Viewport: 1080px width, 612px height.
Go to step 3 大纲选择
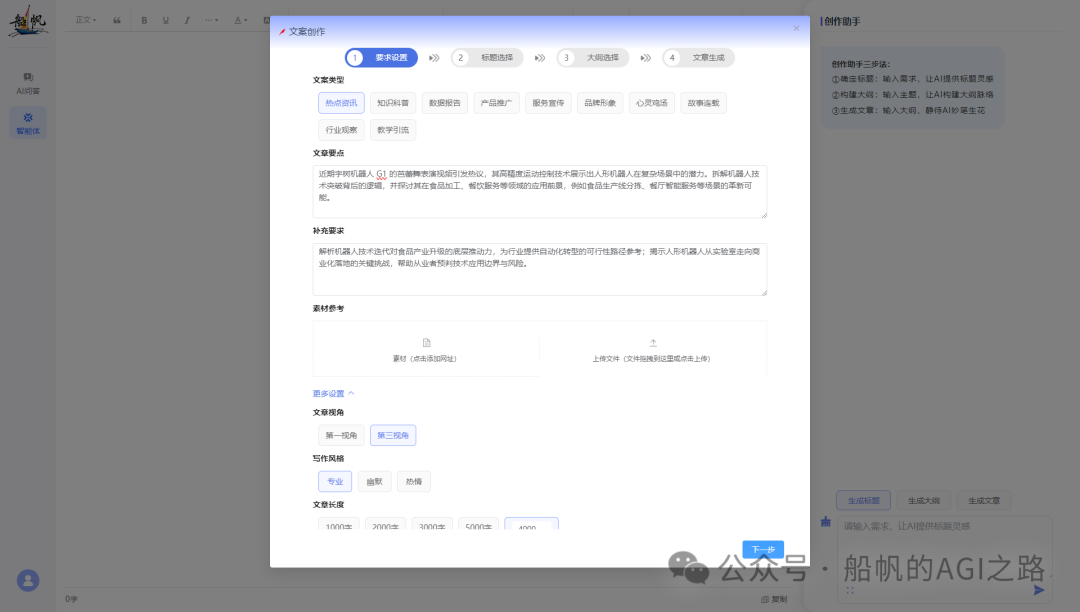tap(592, 58)
